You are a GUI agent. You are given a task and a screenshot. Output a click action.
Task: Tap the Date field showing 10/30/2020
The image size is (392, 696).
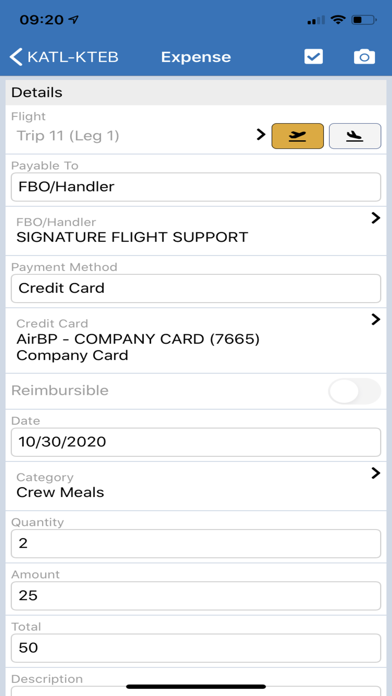point(196,442)
